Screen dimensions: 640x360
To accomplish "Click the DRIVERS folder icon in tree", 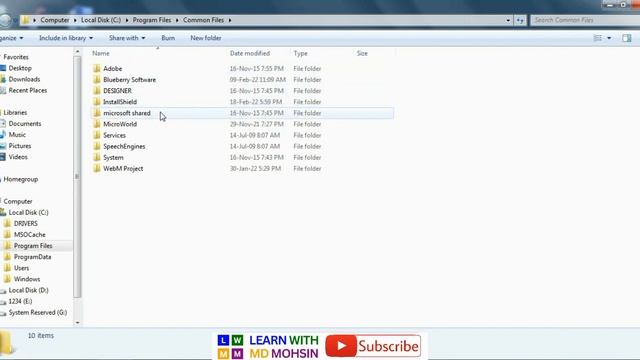I will pyautogui.click(x=7, y=223).
